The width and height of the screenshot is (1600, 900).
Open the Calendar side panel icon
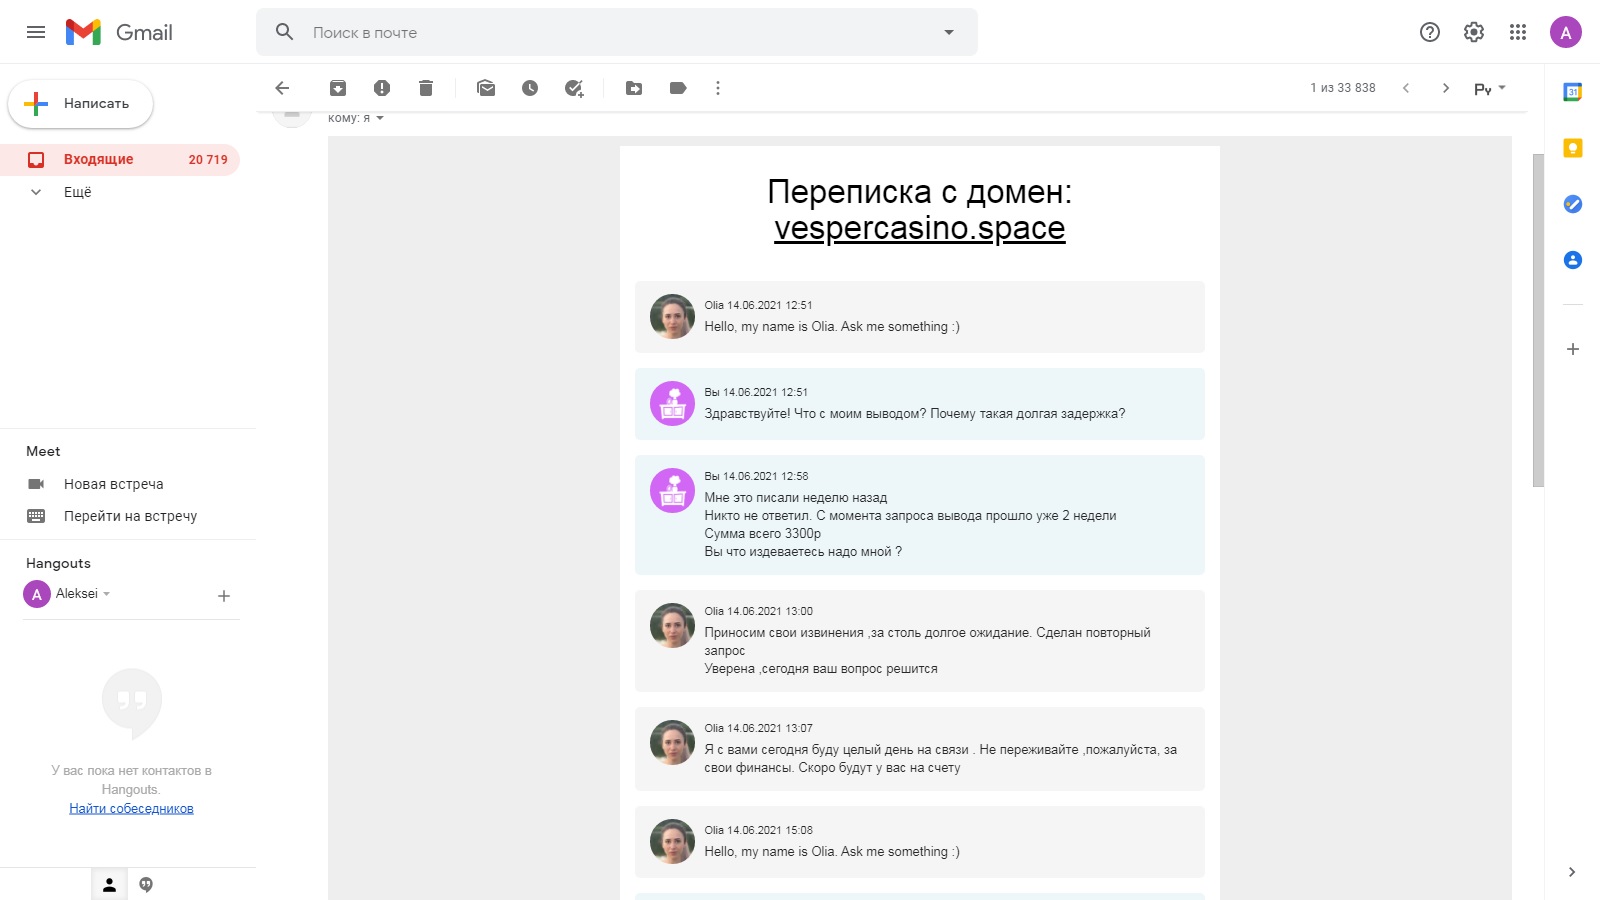pos(1573,92)
